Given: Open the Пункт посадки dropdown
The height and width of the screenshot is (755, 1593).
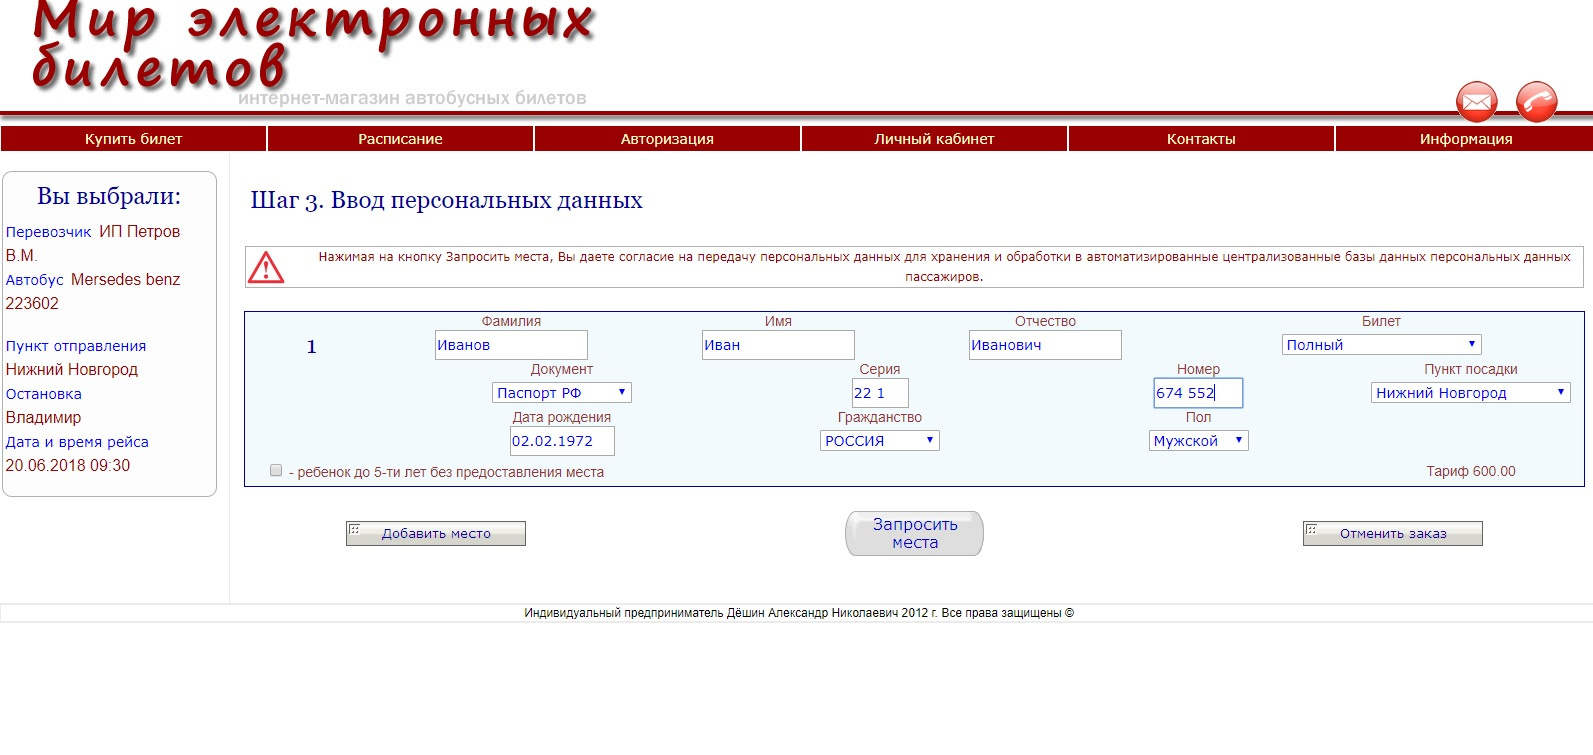Looking at the screenshot, I should 1470,393.
